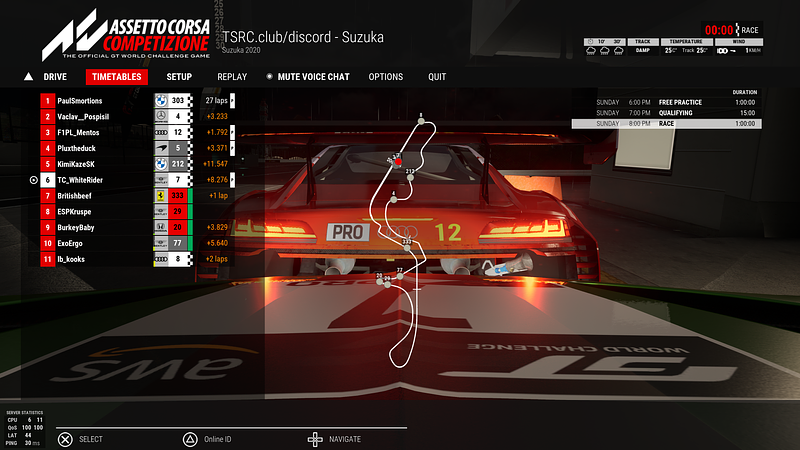Screen dimensions: 800x450
Task: Open the Drive menu item
Action: (55, 77)
